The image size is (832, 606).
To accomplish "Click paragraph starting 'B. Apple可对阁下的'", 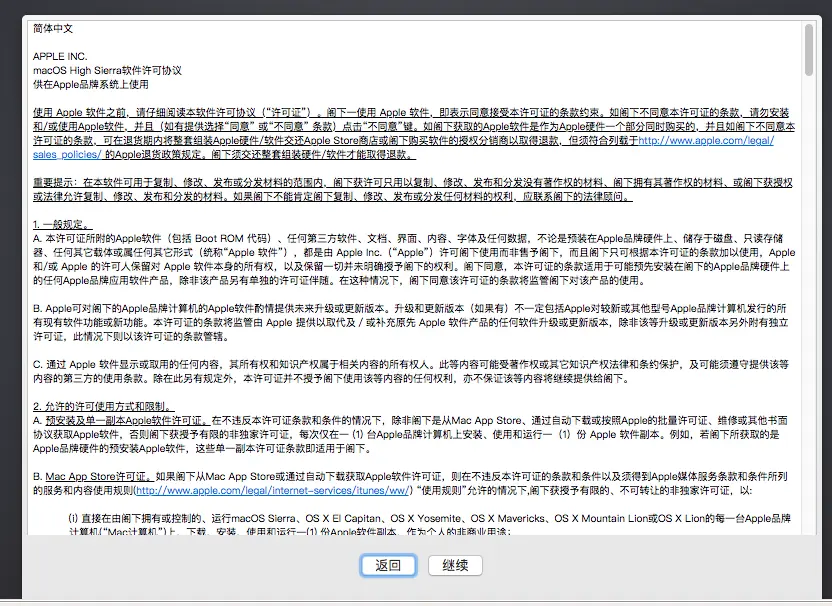I will (411, 323).
